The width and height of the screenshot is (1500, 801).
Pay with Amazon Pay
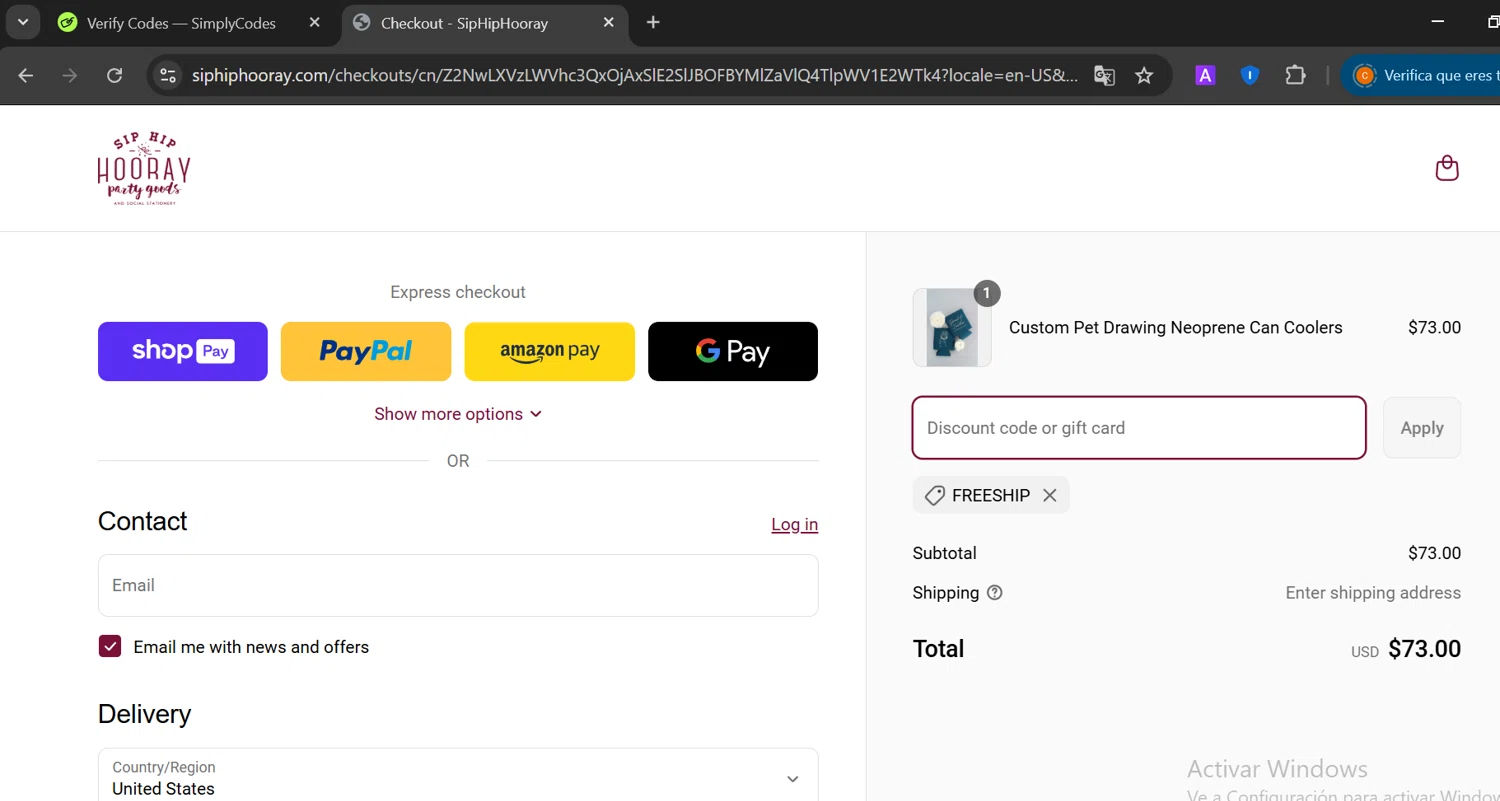(550, 351)
